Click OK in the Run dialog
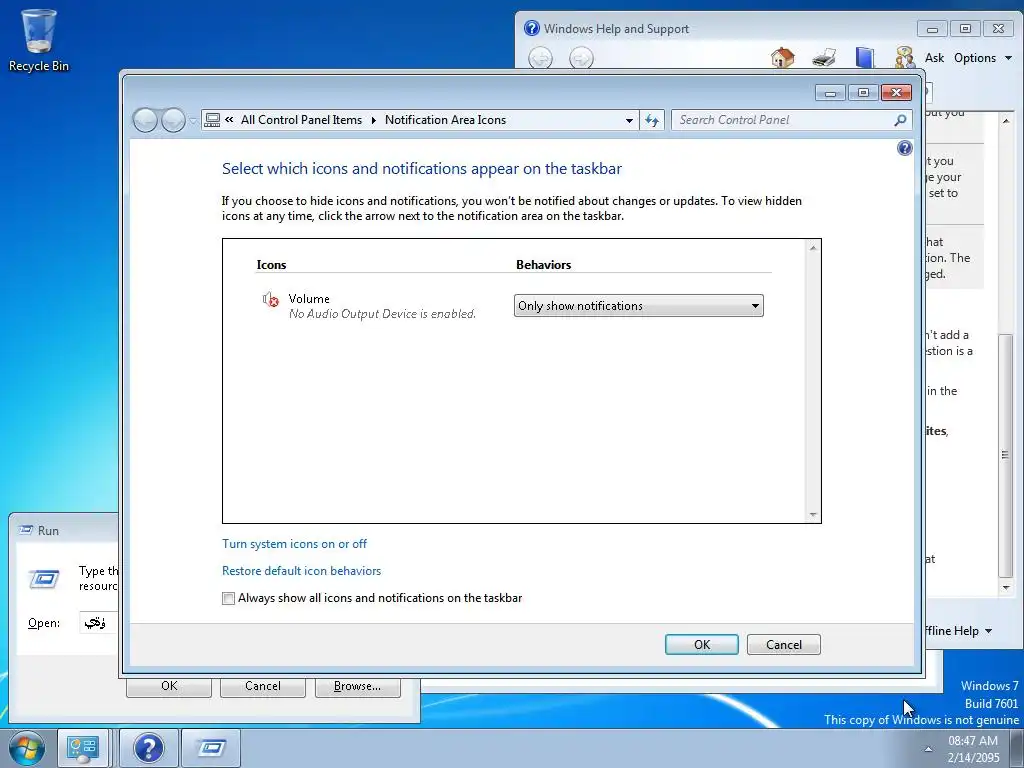 pyautogui.click(x=169, y=686)
